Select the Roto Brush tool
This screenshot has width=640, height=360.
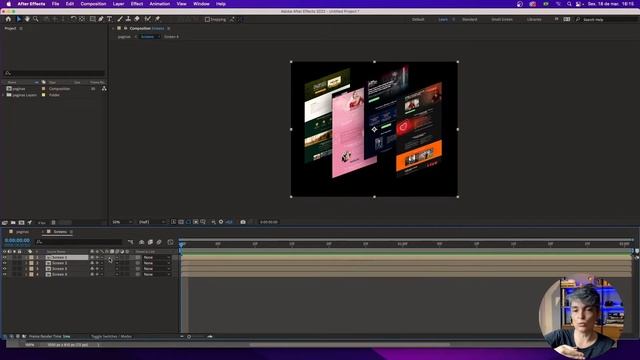[147, 19]
